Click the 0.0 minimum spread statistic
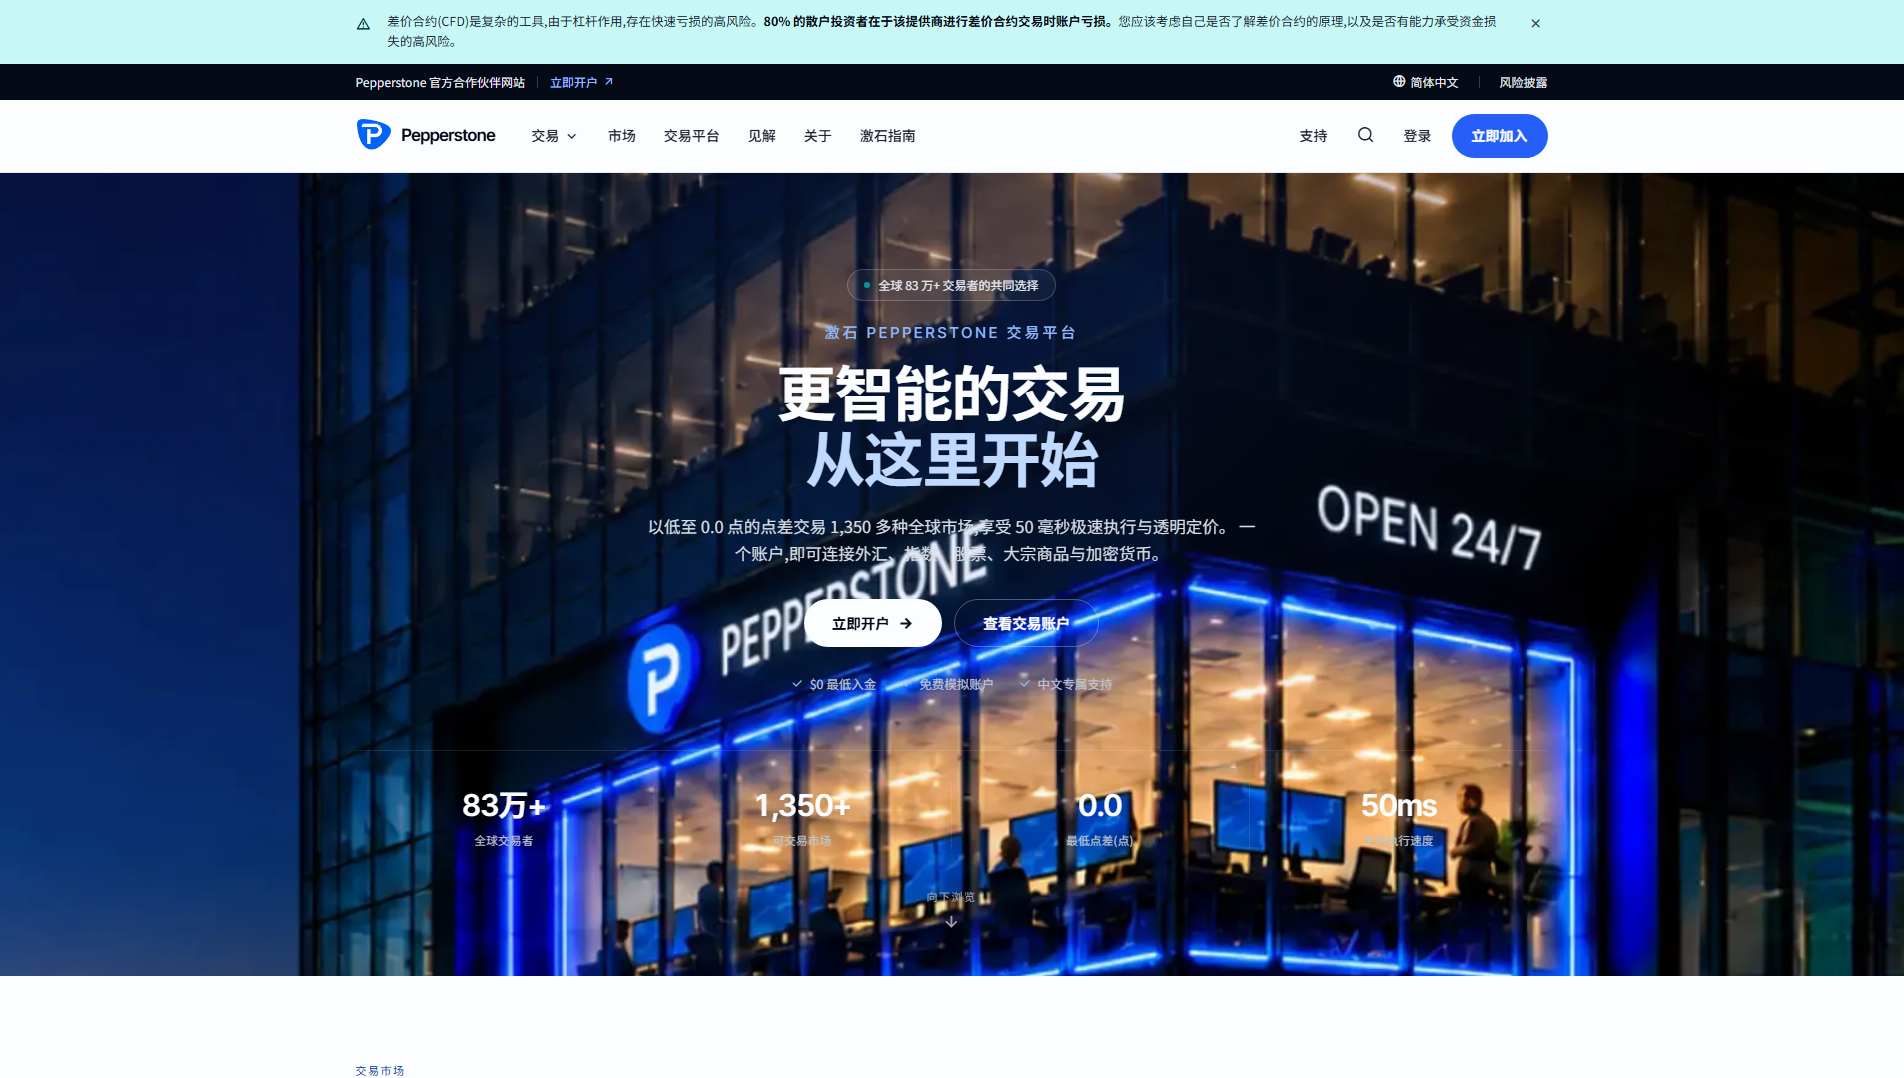Screen dimensions: 1904x1078 click(x=1100, y=818)
